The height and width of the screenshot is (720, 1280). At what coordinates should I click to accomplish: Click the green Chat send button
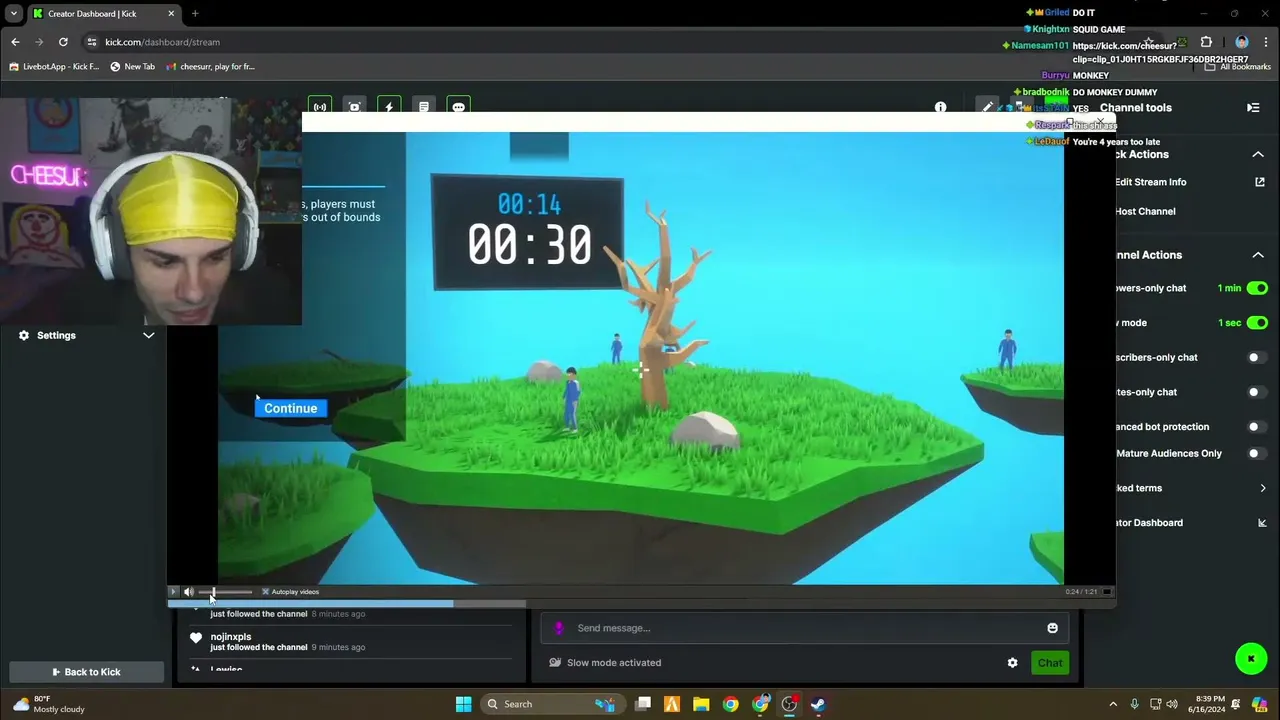pos(1050,663)
